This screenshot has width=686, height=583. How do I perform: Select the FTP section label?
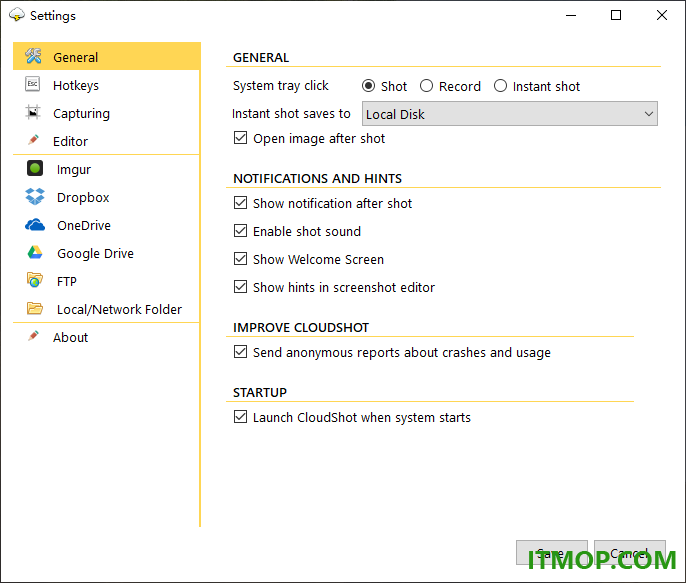coord(66,281)
